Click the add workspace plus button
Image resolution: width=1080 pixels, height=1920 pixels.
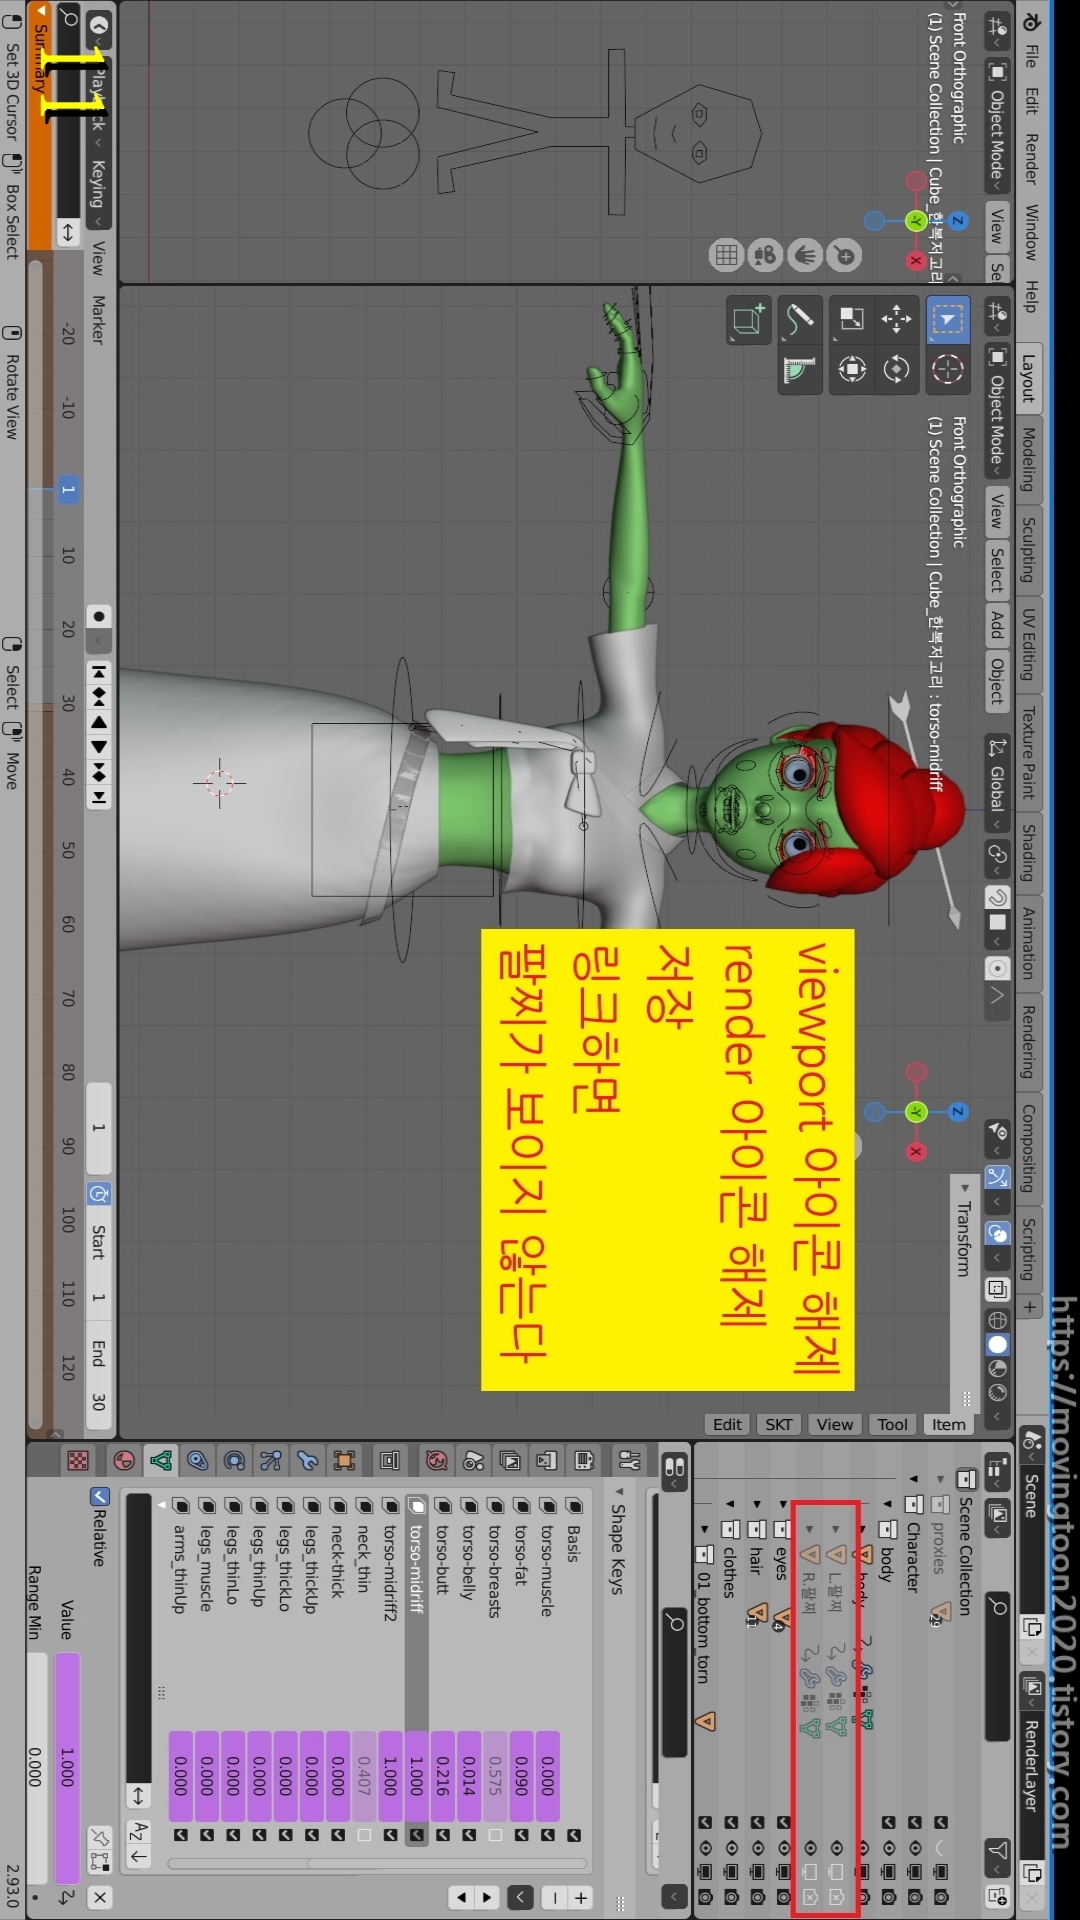pos(1030,1306)
